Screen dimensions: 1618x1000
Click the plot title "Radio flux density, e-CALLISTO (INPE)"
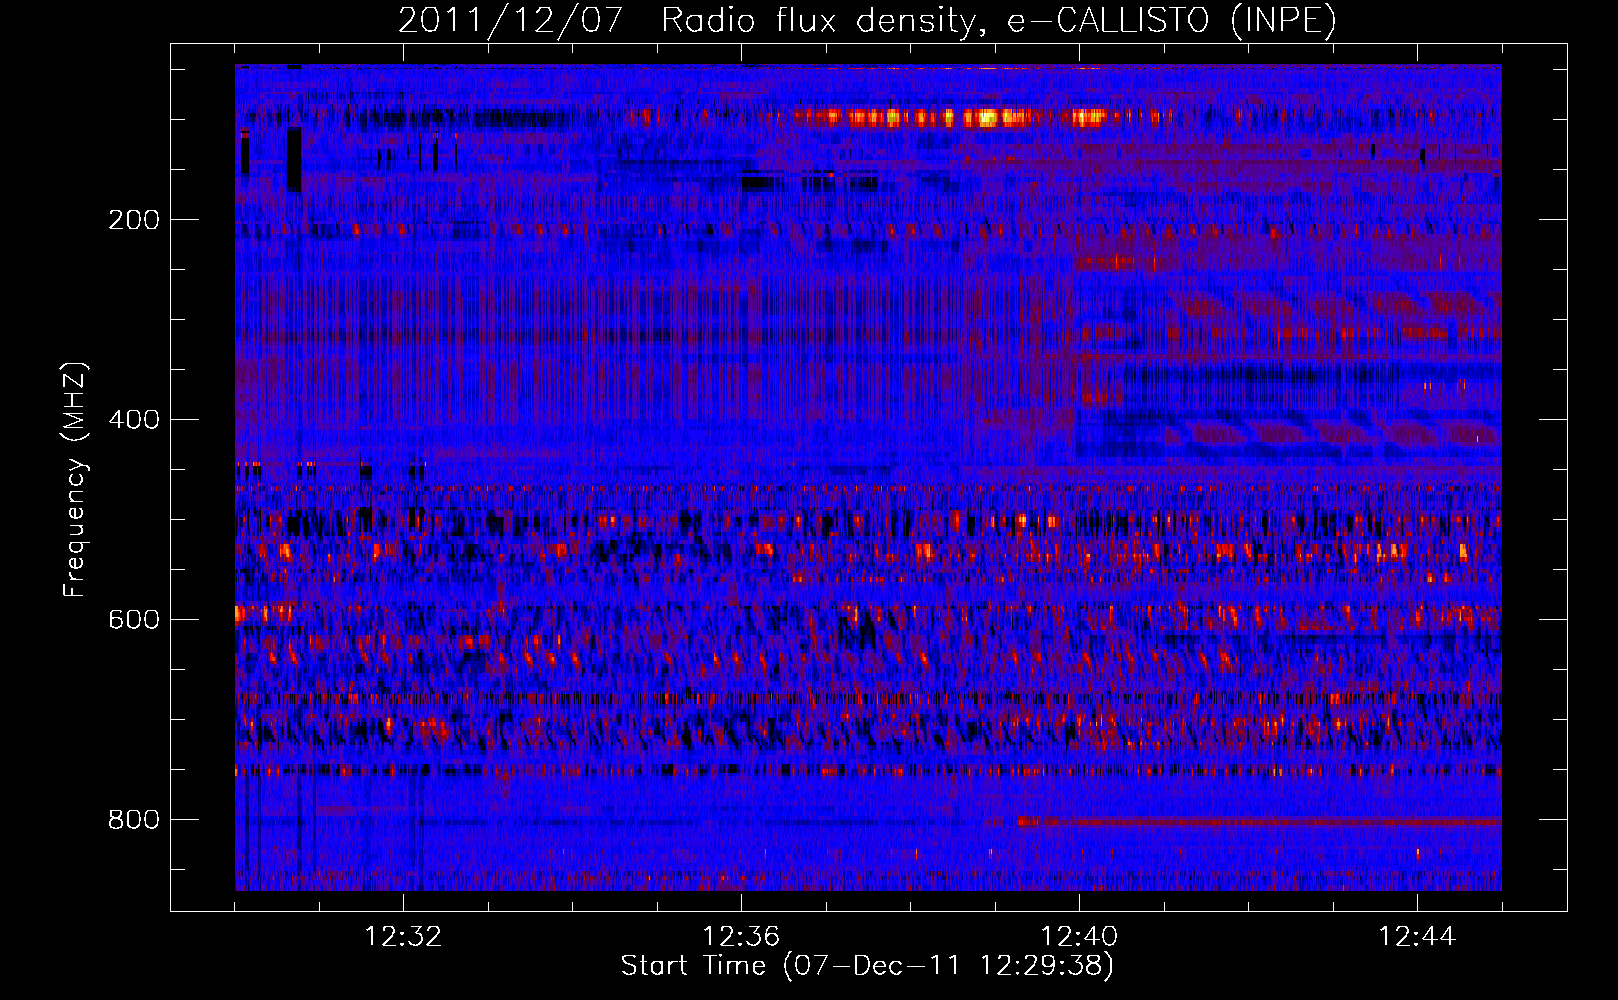coord(998,21)
